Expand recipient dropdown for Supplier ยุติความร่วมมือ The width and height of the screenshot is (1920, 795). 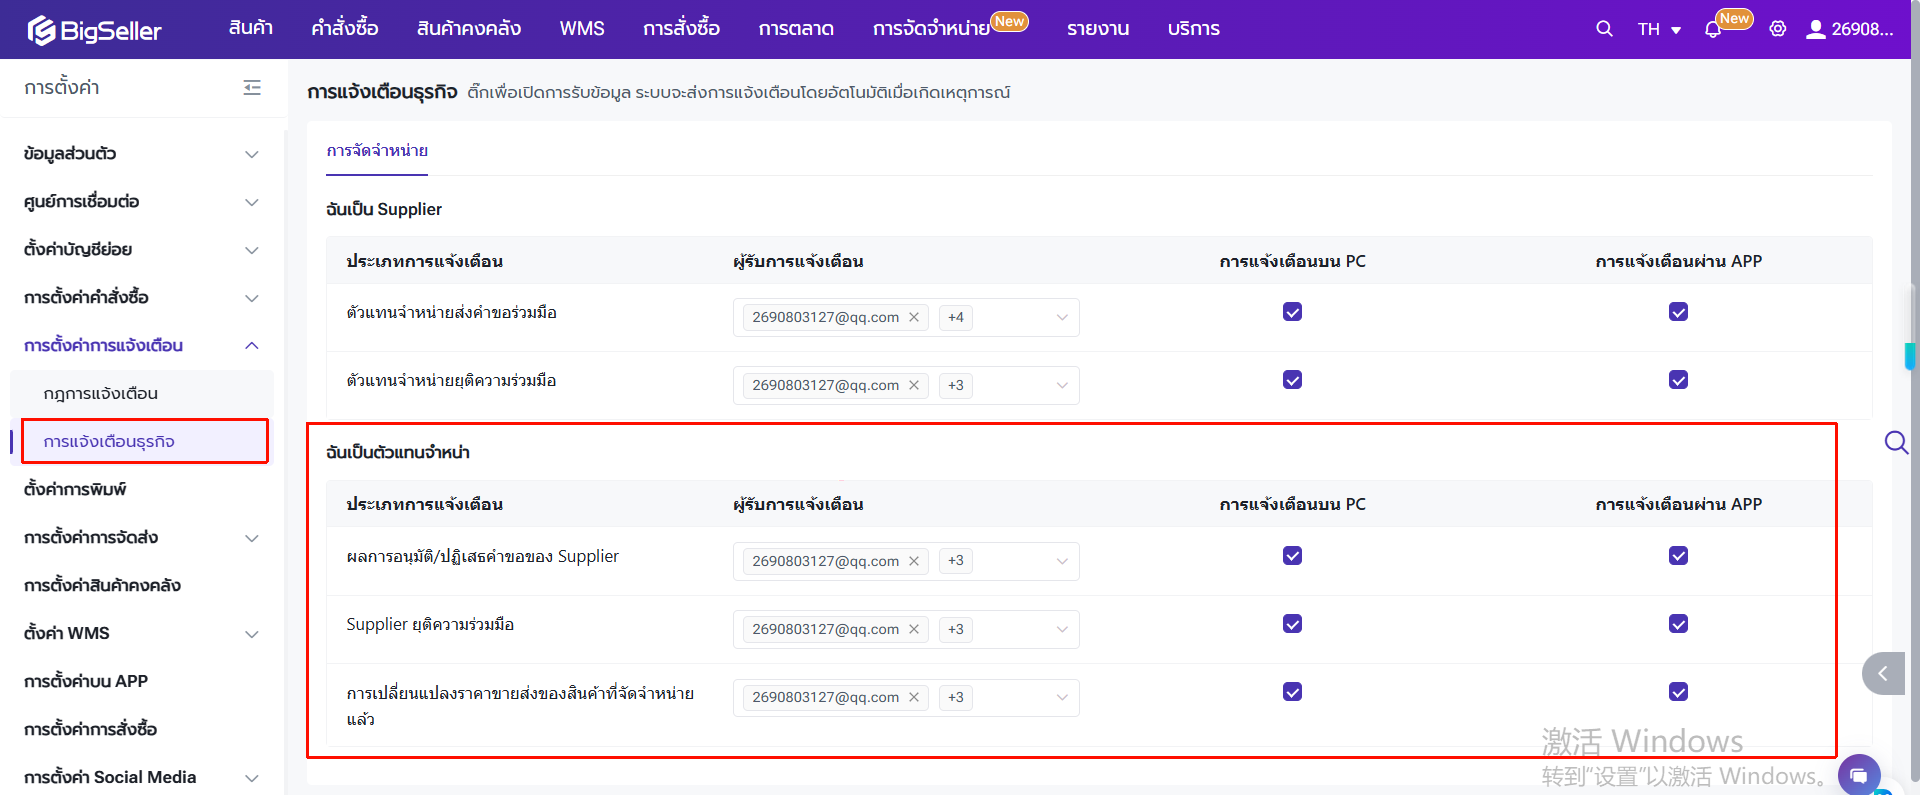(1061, 629)
